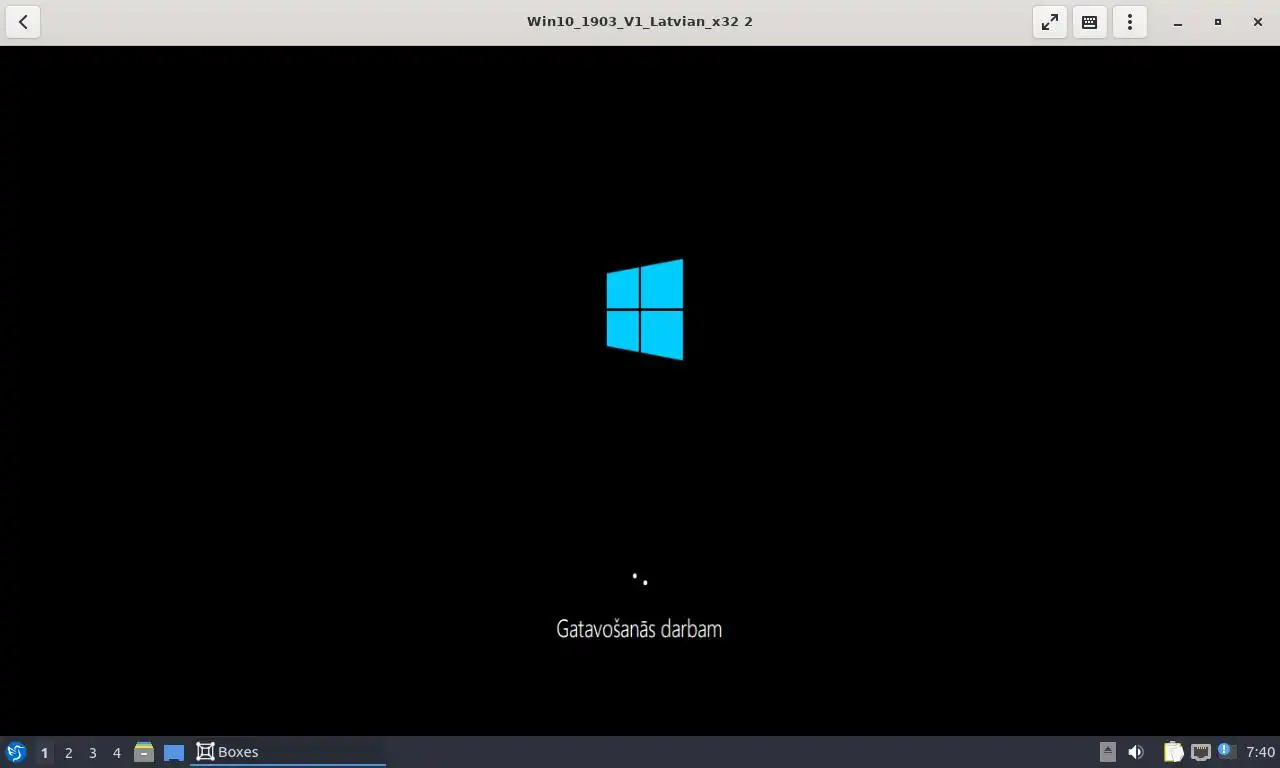Open the clipboard manager tray icon
Screen dimensions: 1280x768
(x=1173, y=752)
